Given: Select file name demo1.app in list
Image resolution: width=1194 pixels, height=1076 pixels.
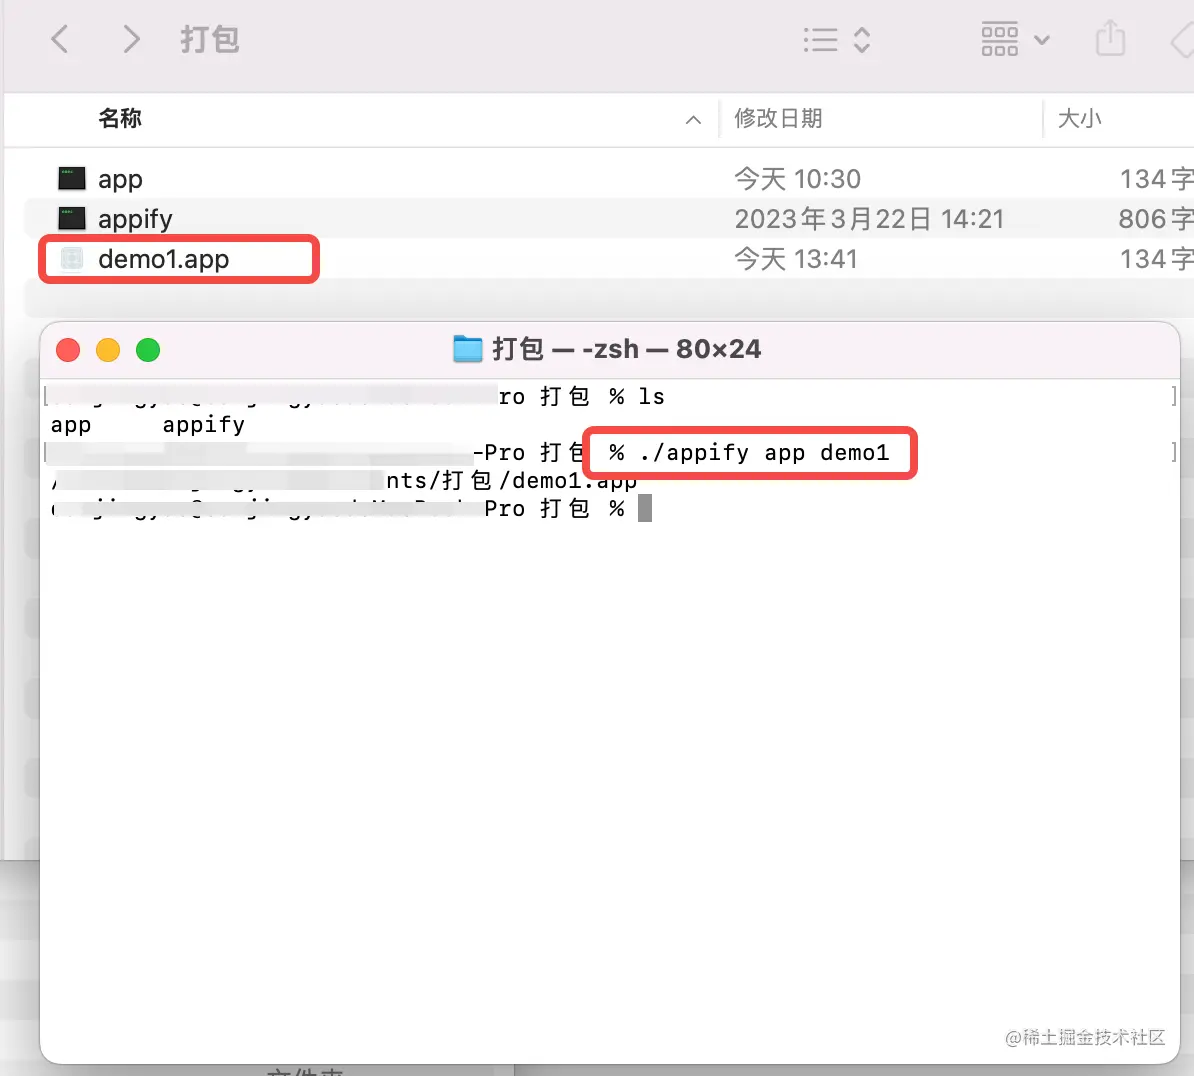Looking at the screenshot, I should 163,259.
